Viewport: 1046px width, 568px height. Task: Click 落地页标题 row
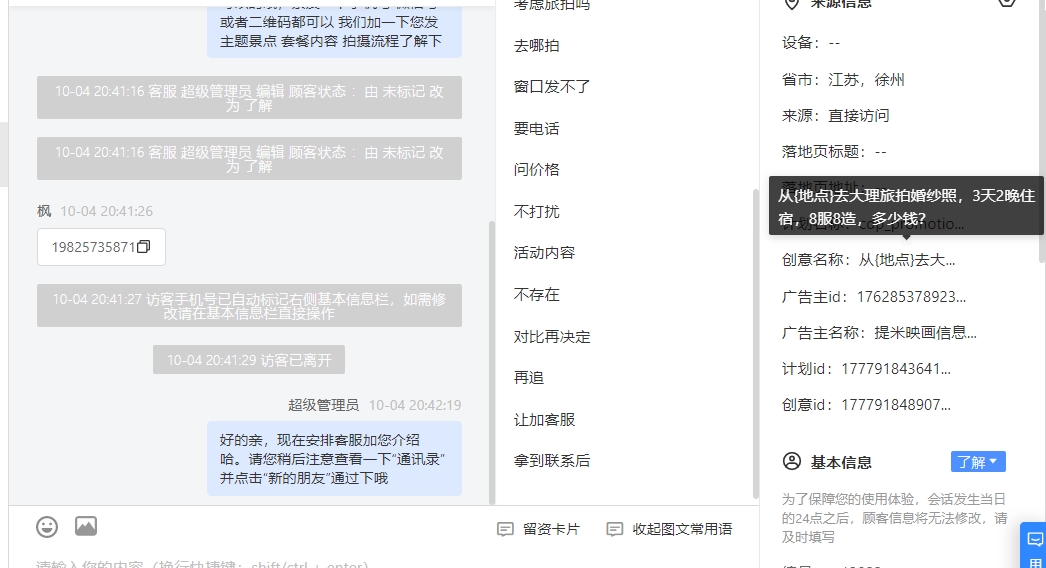pyautogui.click(x=834, y=152)
